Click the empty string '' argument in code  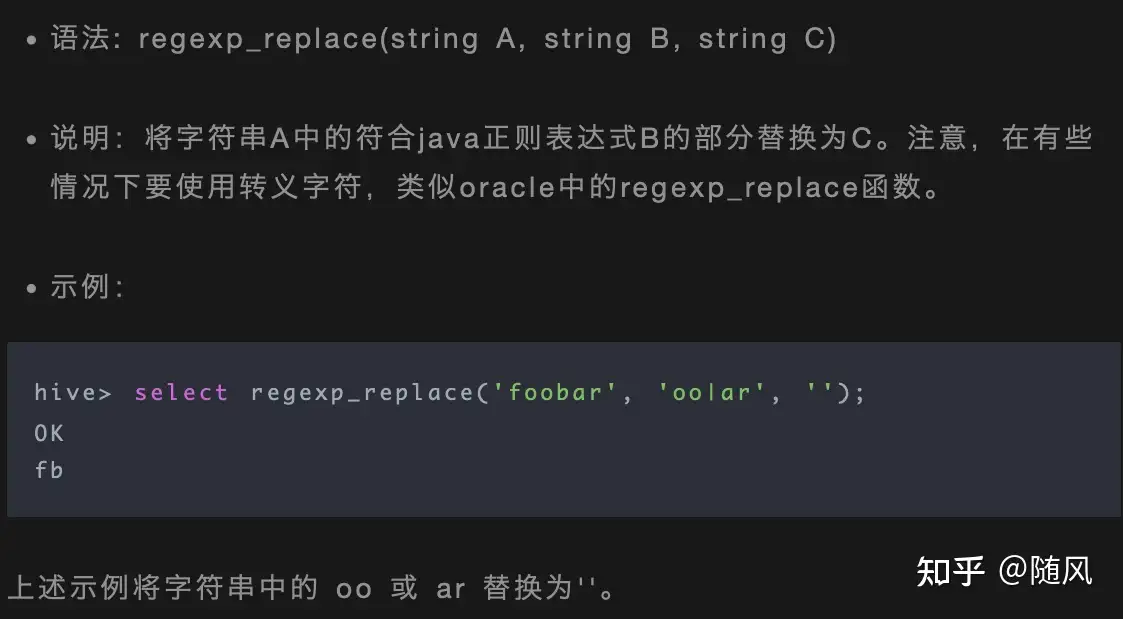[820, 393]
